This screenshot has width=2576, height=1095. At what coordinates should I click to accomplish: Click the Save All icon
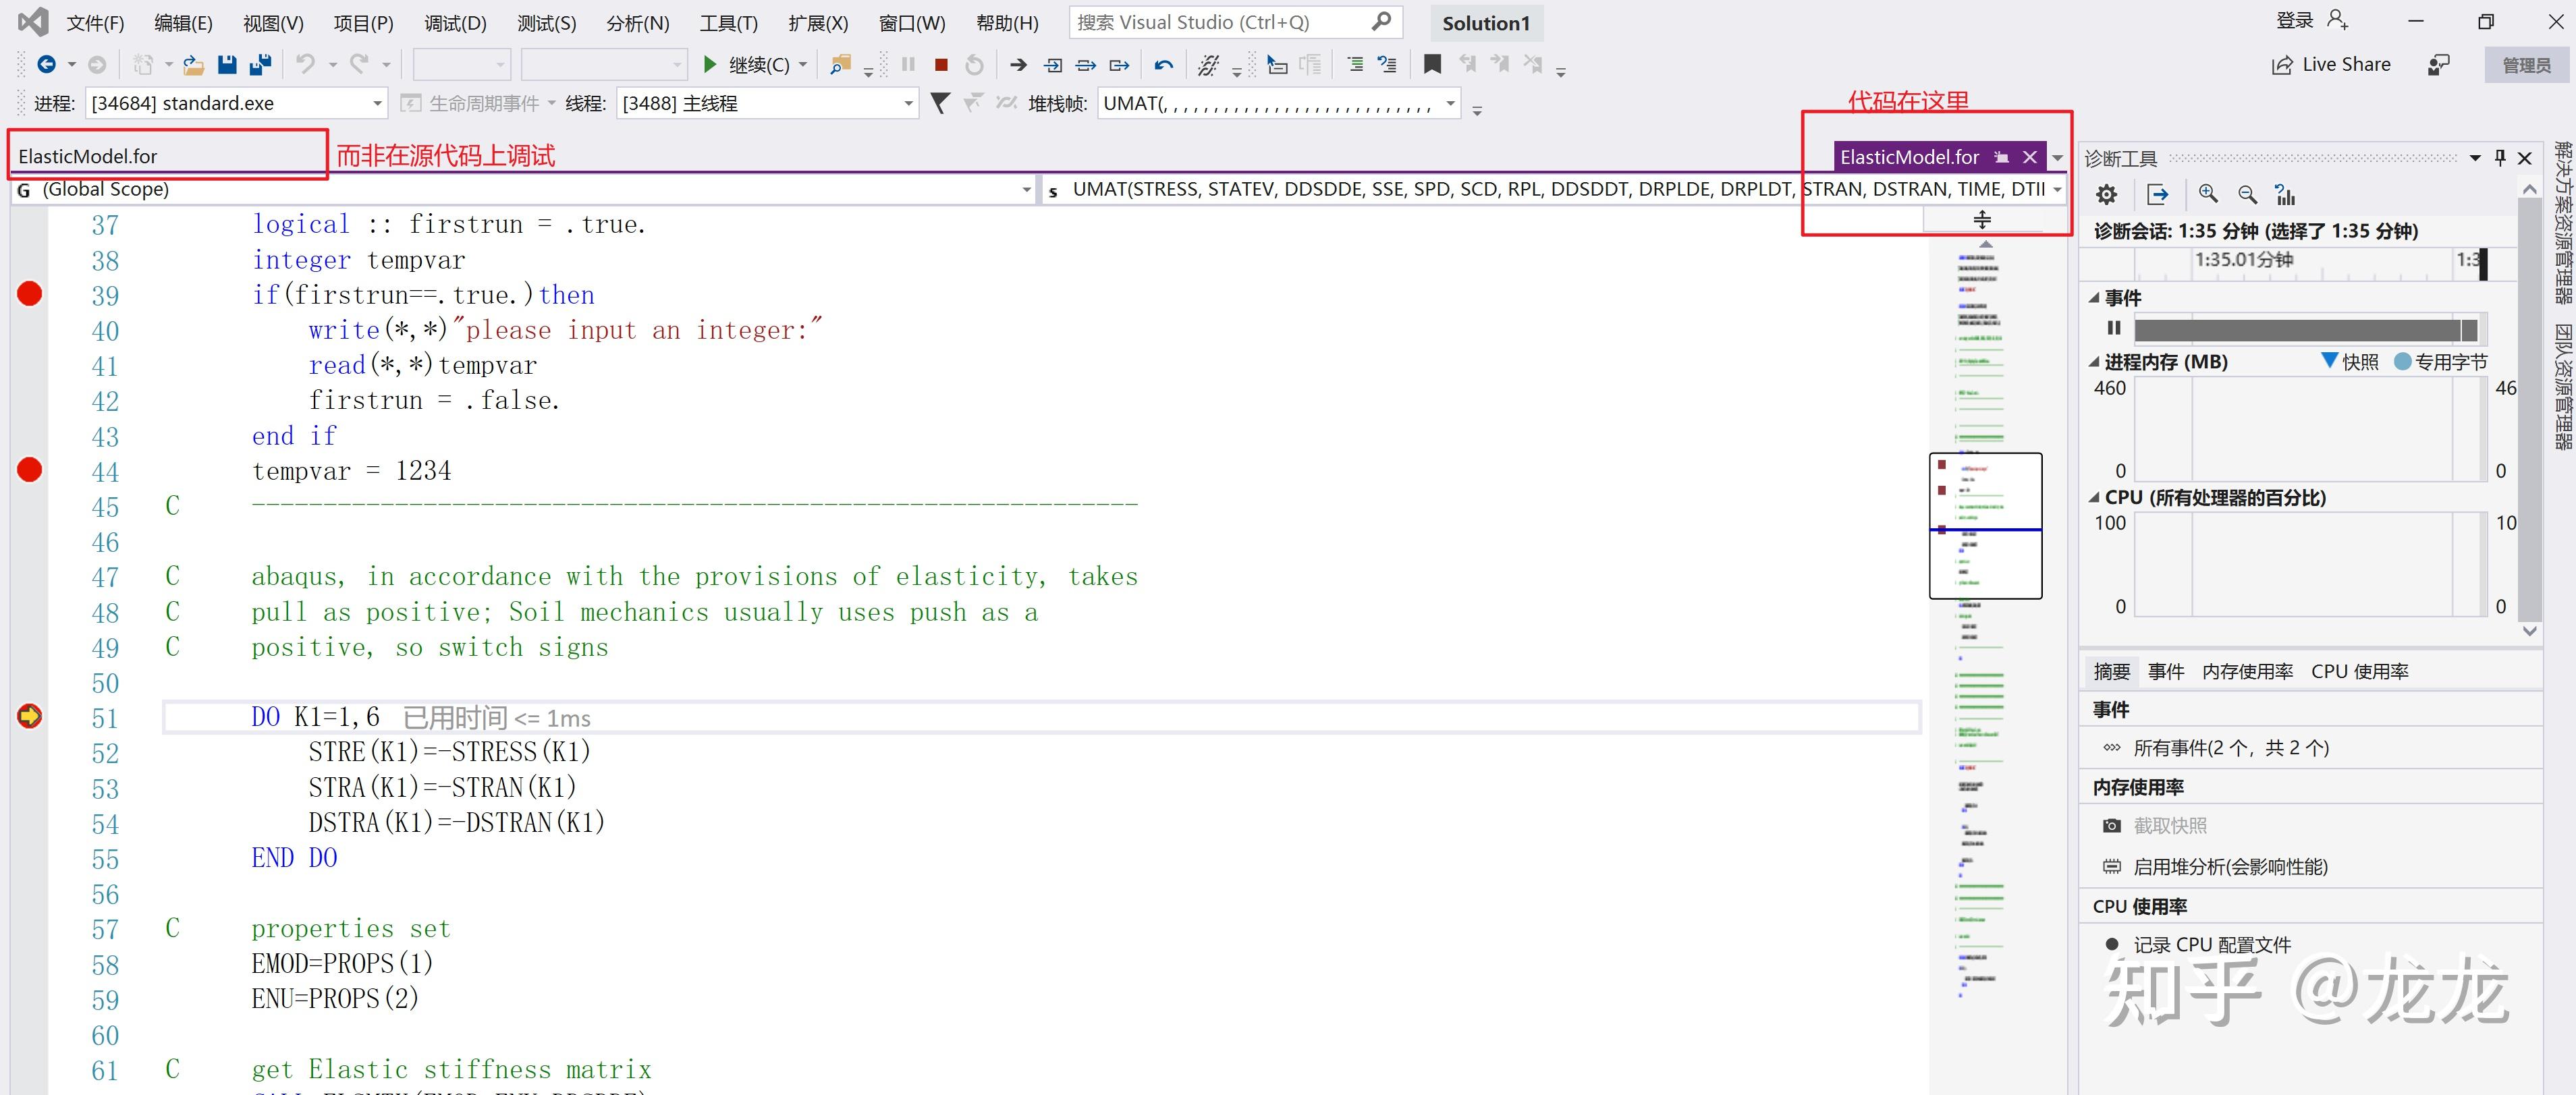click(261, 65)
